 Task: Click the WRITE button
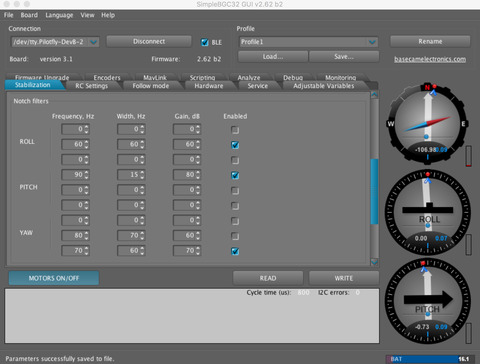344,278
